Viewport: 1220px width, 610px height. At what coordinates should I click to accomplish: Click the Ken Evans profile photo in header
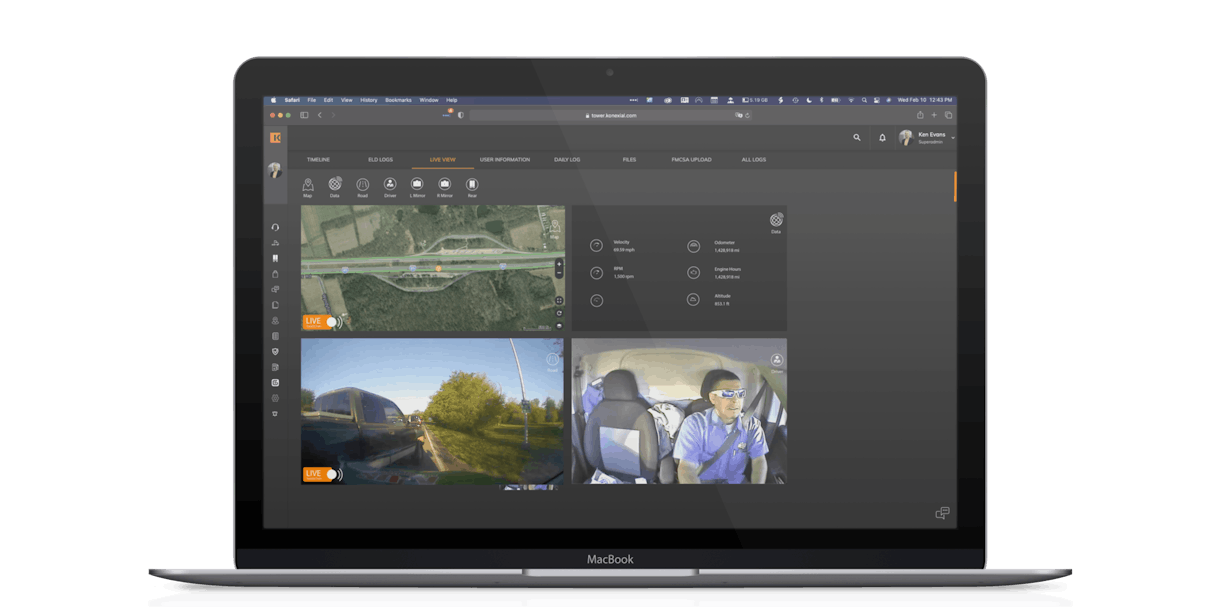906,138
